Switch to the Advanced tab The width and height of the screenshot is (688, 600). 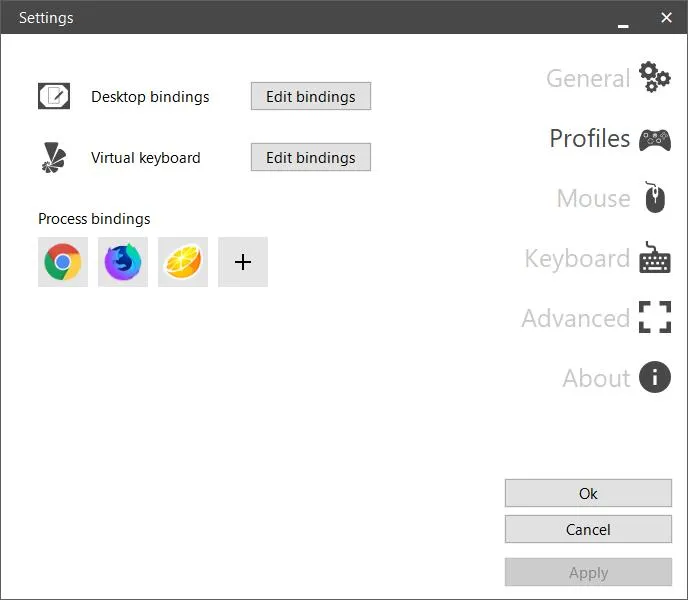[576, 318]
